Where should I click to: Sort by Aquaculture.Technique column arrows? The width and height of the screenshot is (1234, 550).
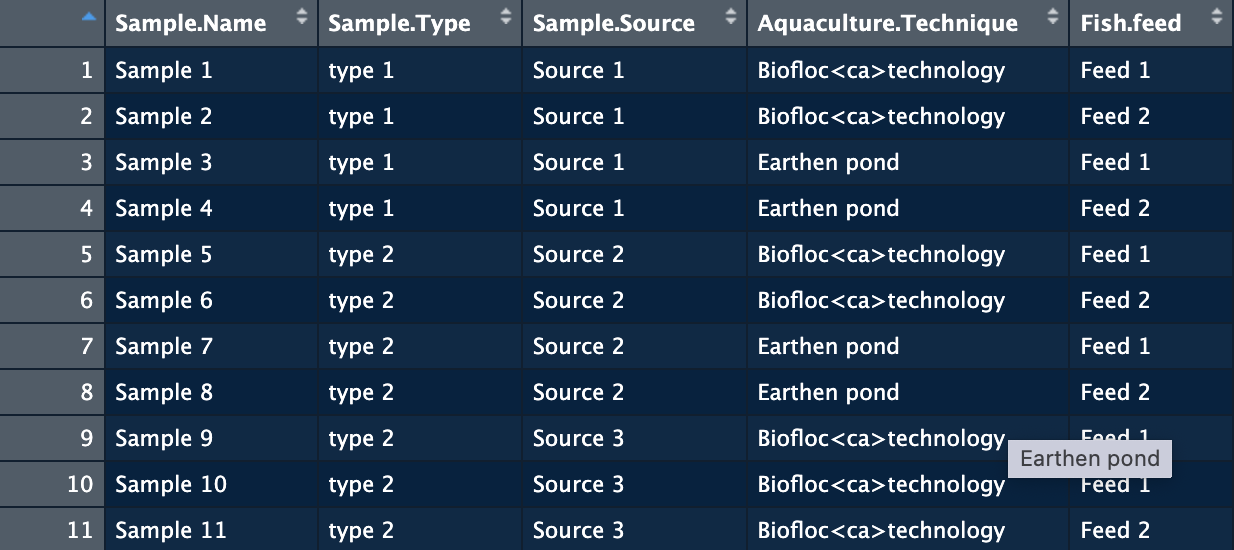click(1052, 17)
